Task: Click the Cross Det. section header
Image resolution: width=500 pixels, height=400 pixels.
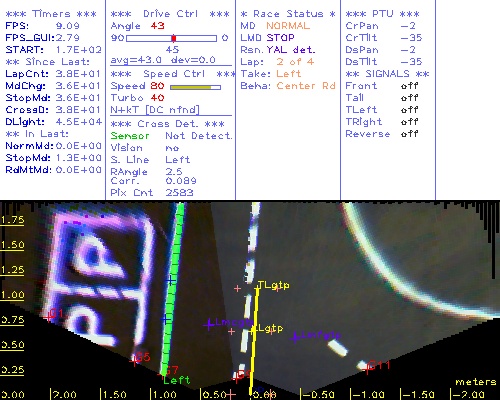Action: (168, 124)
